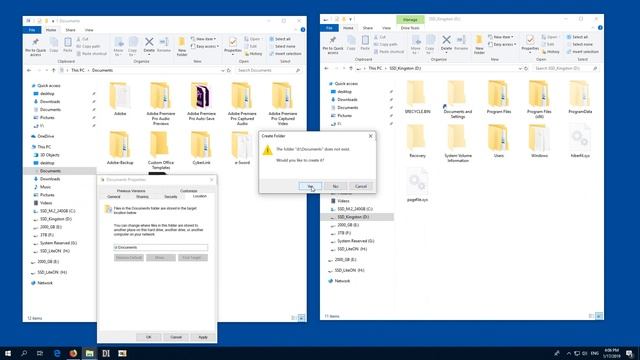Open New item dropdown in Documents window
Viewport: 640px width, 360px height.
tap(204, 39)
